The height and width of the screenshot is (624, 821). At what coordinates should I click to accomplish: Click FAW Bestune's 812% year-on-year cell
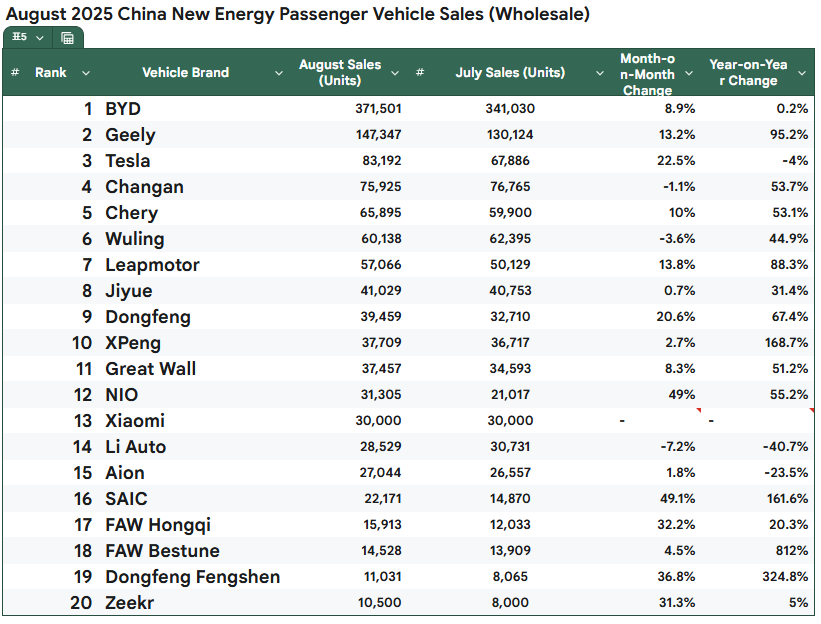[791, 551]
